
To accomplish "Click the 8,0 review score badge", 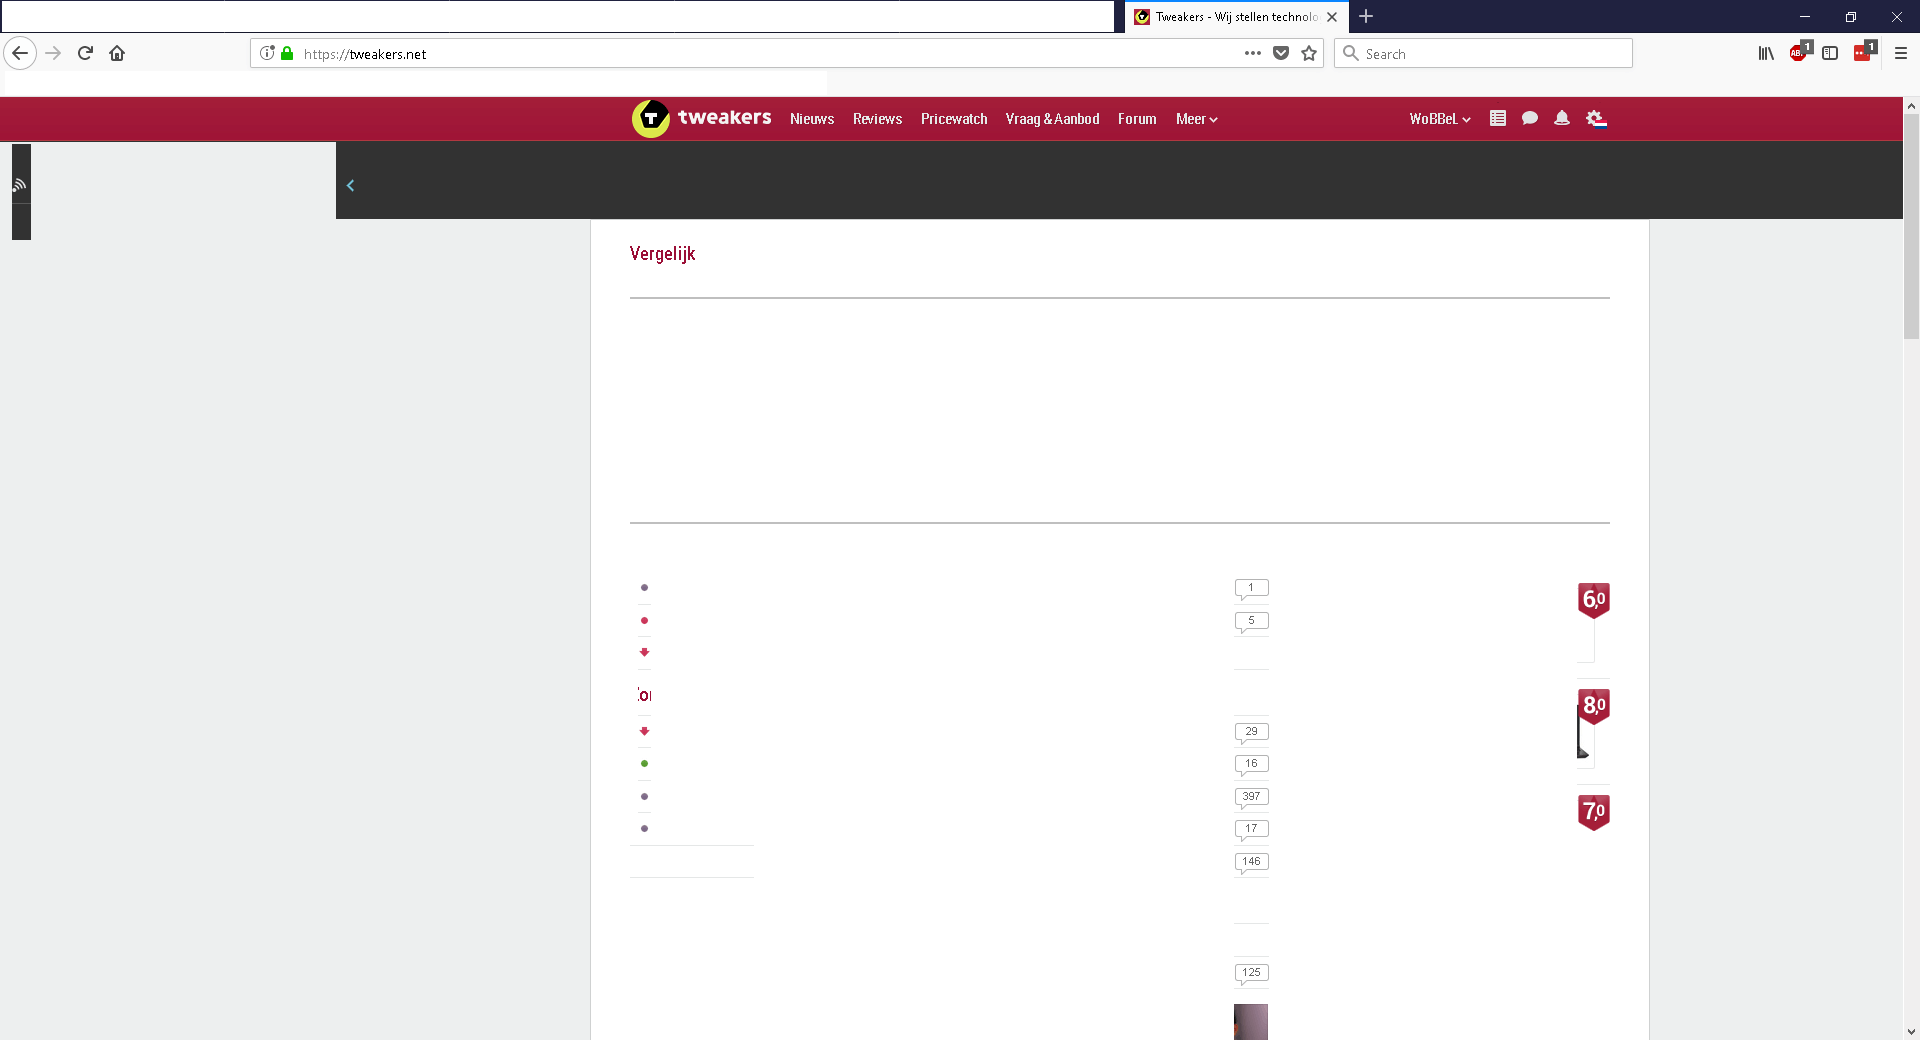I will 1594,706.
